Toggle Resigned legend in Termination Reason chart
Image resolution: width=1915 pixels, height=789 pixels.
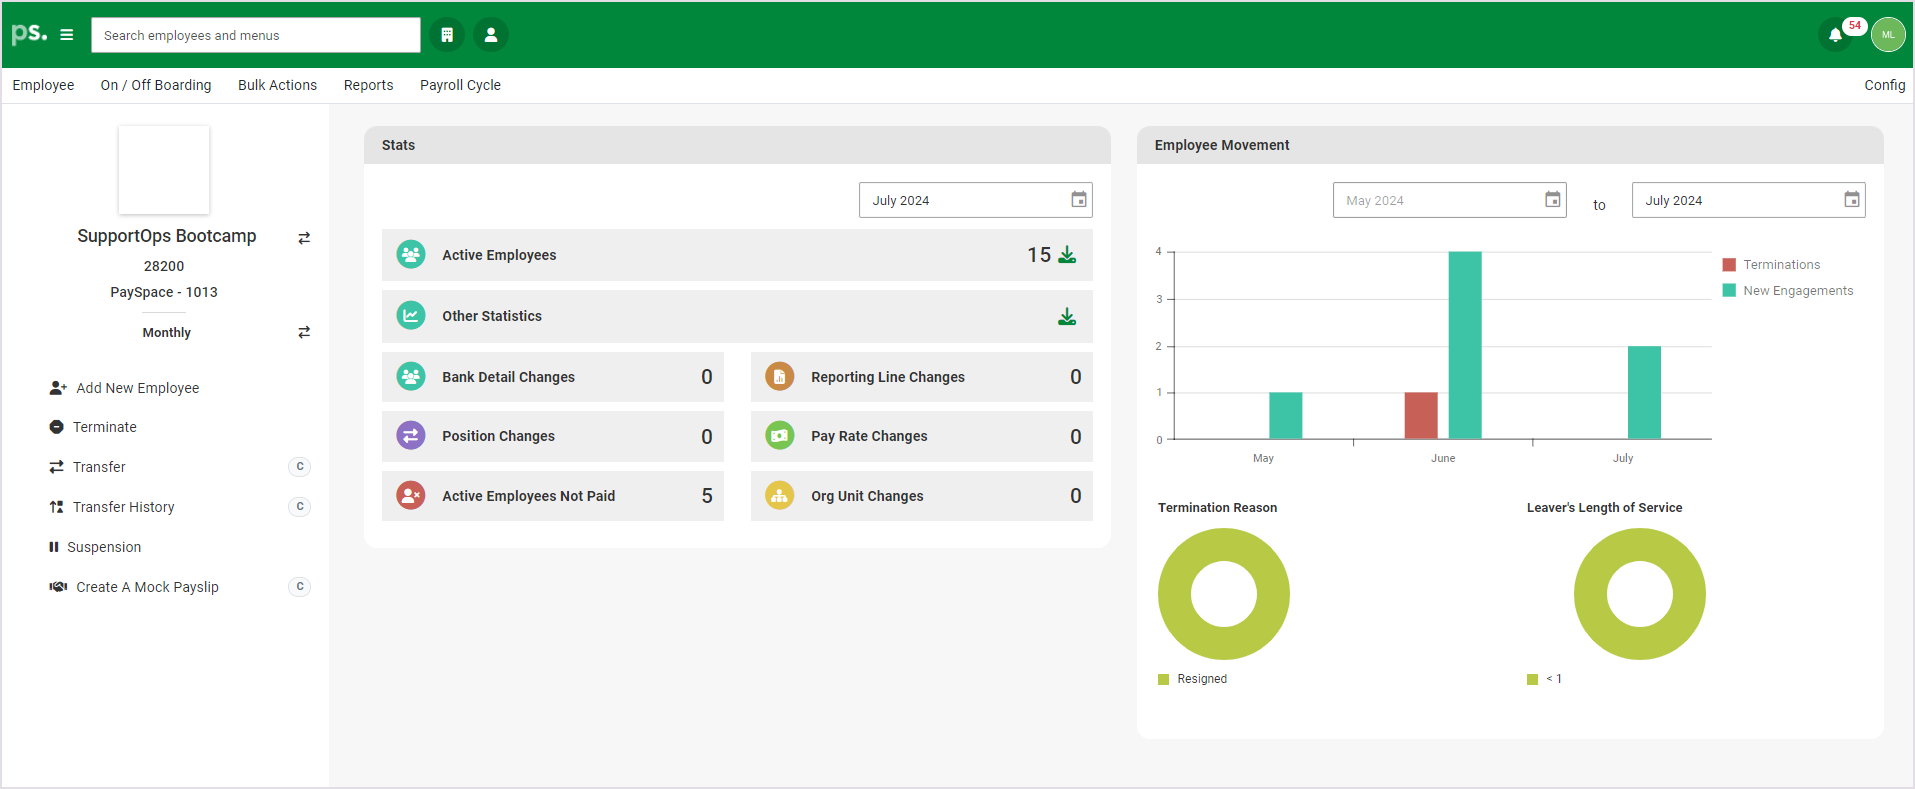point(1200,679)
